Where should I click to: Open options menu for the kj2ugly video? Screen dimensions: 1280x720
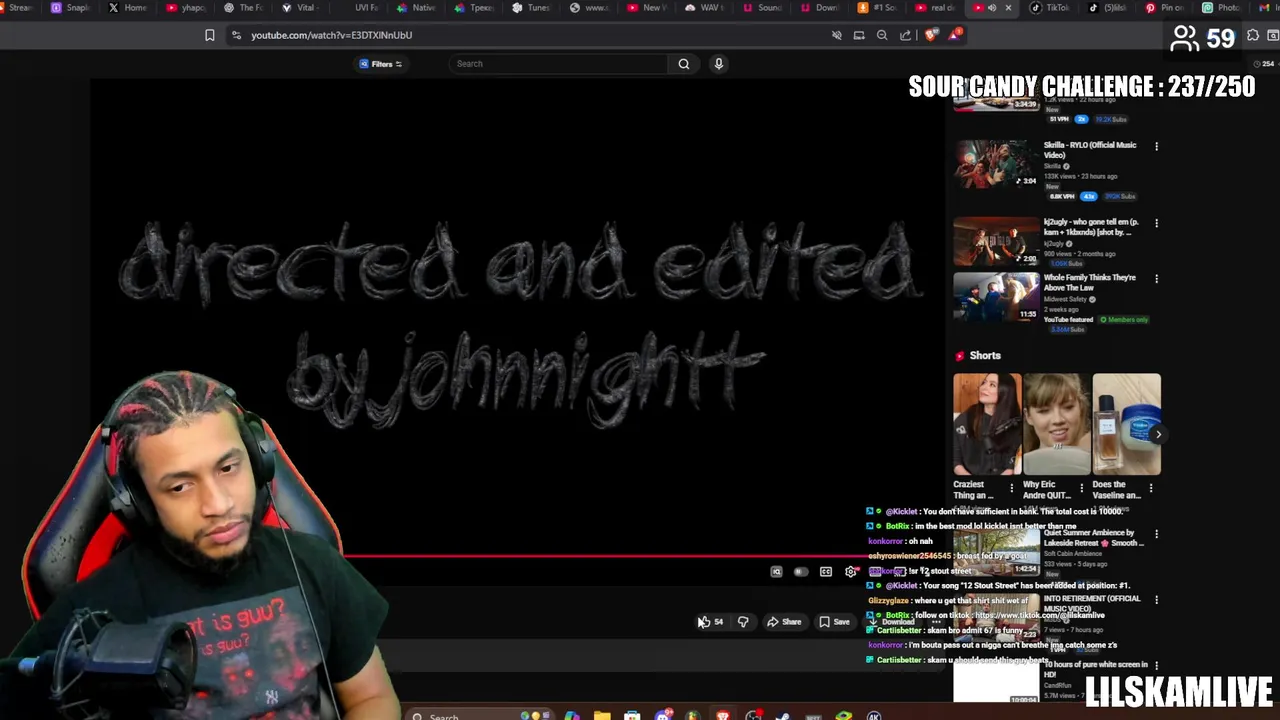point(1156,223)
